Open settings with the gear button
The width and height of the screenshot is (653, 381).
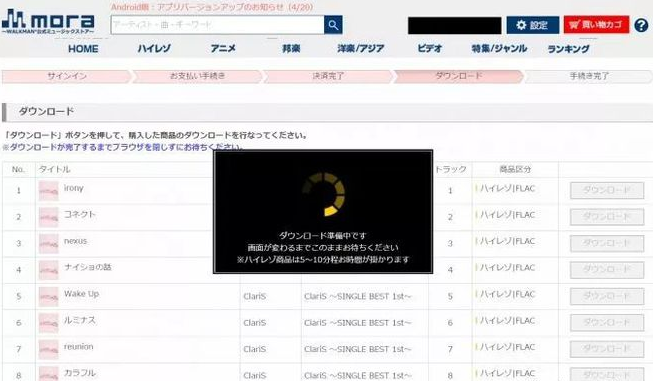(x=533, y=25)
